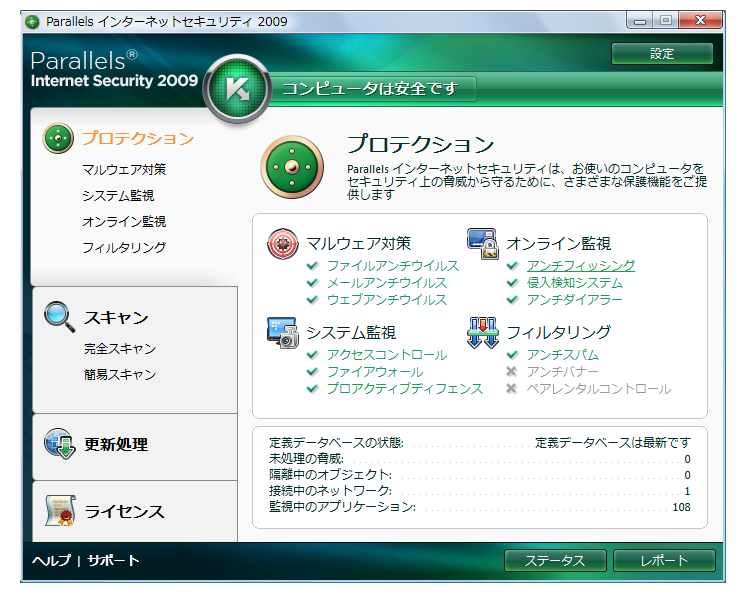This screenshot has height=613, width=746.
Task: Open the アンチスパム link
Action: [x=562, y=355]
